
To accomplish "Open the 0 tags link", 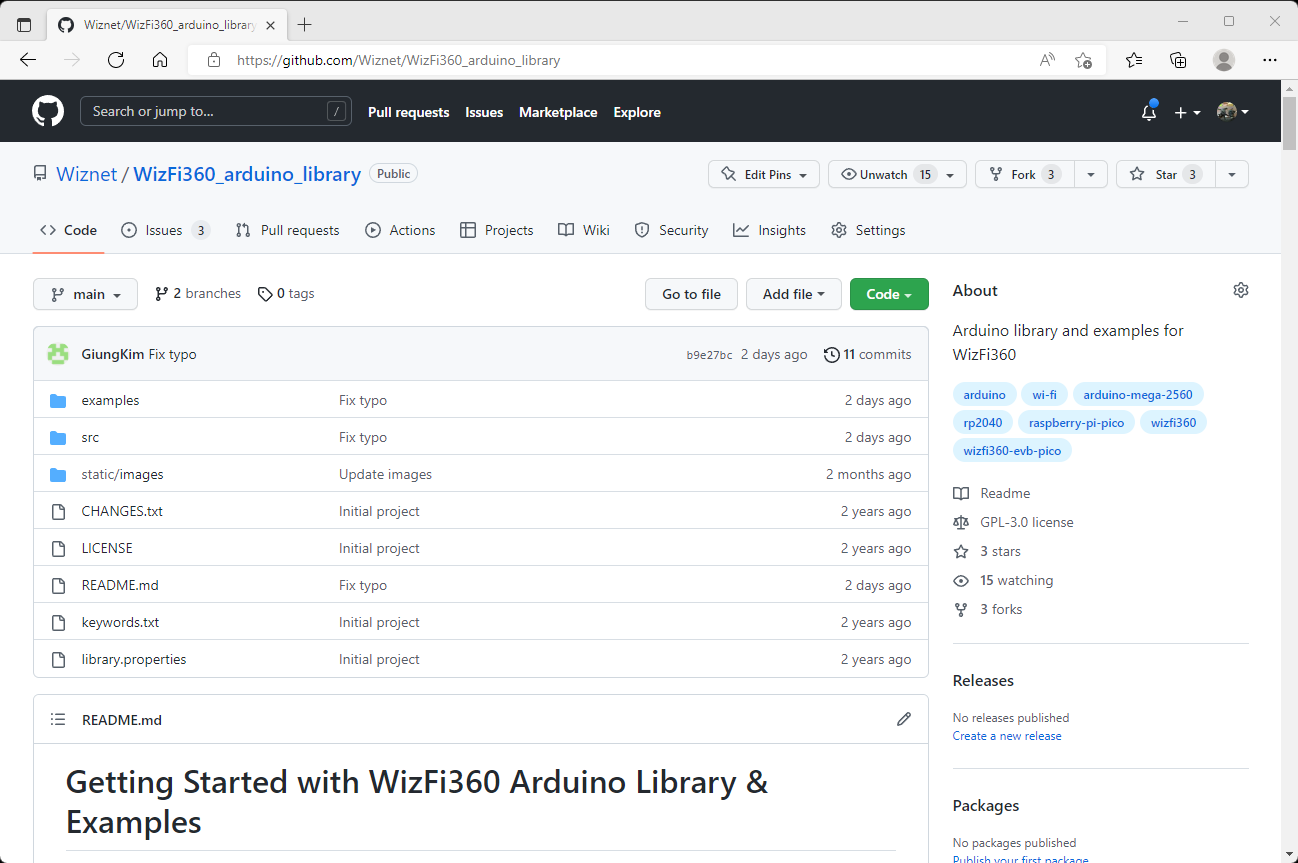I will click(286, 294).
